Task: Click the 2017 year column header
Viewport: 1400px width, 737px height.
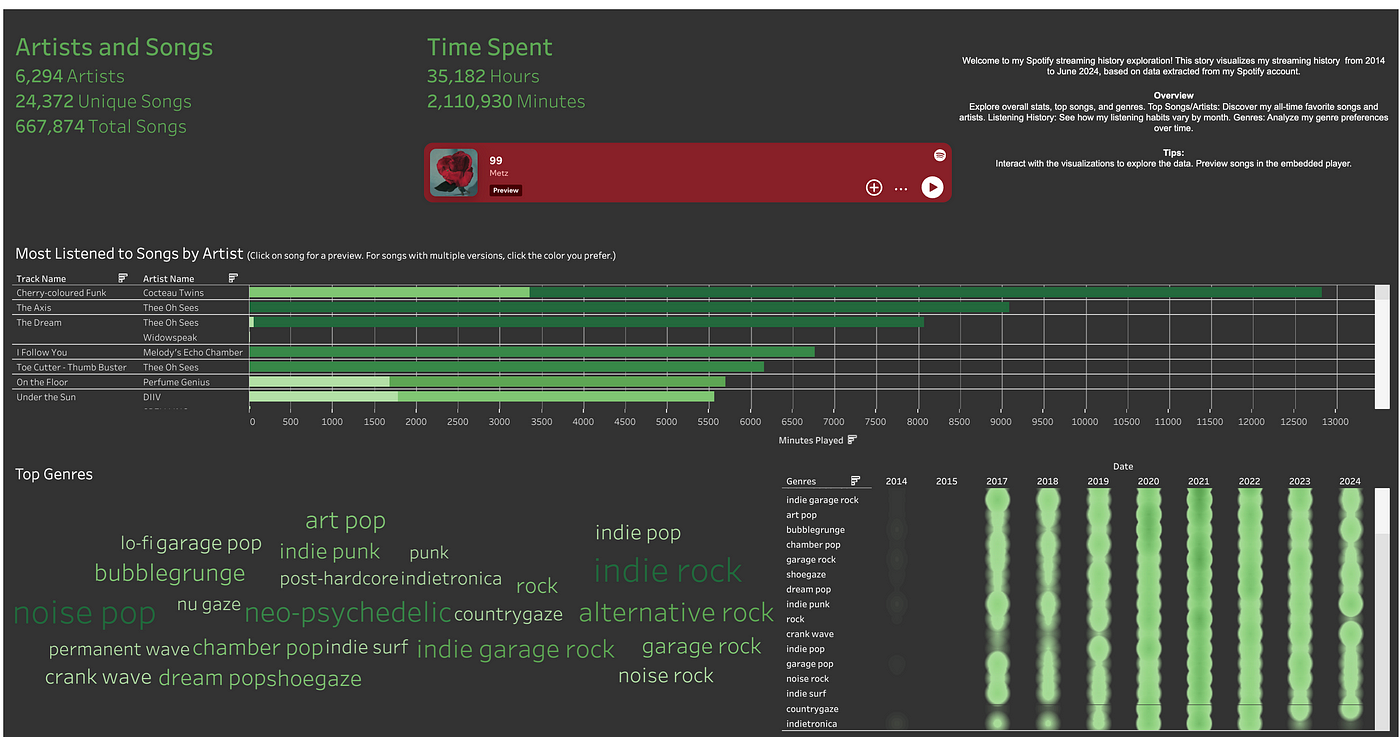Action: point(997,481)
